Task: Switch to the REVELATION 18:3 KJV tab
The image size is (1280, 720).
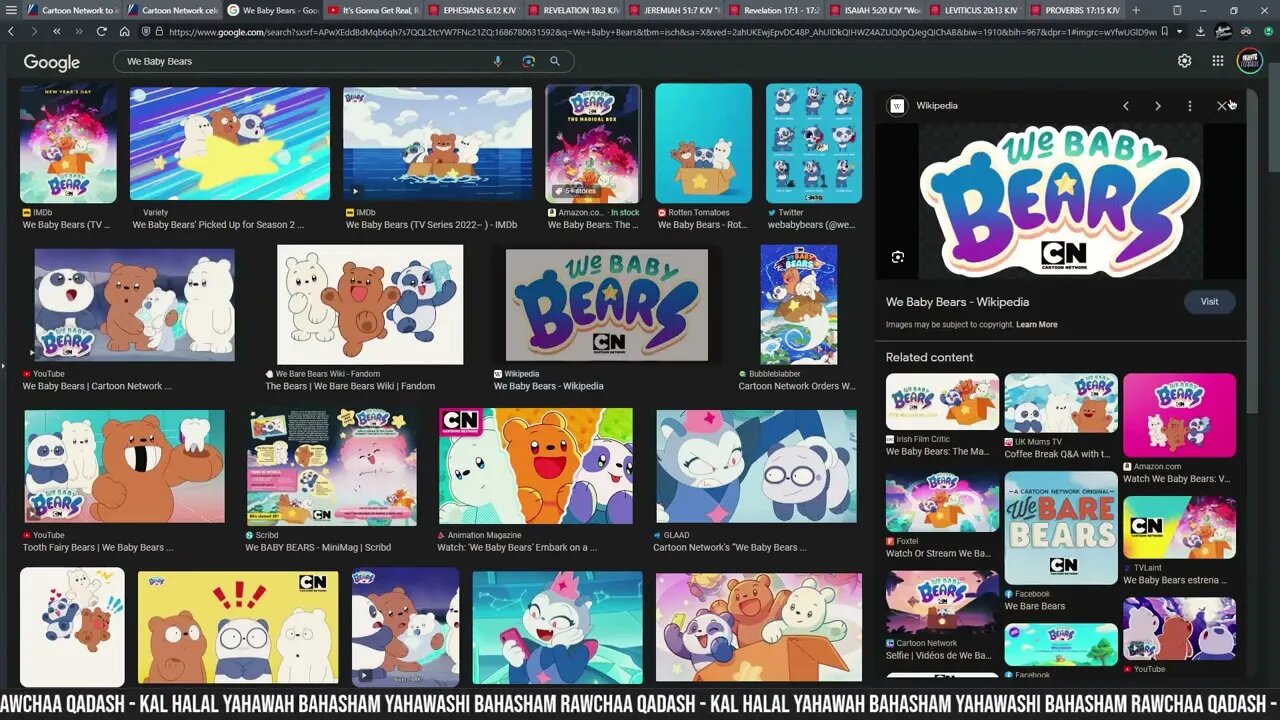Action: point(575,10)
